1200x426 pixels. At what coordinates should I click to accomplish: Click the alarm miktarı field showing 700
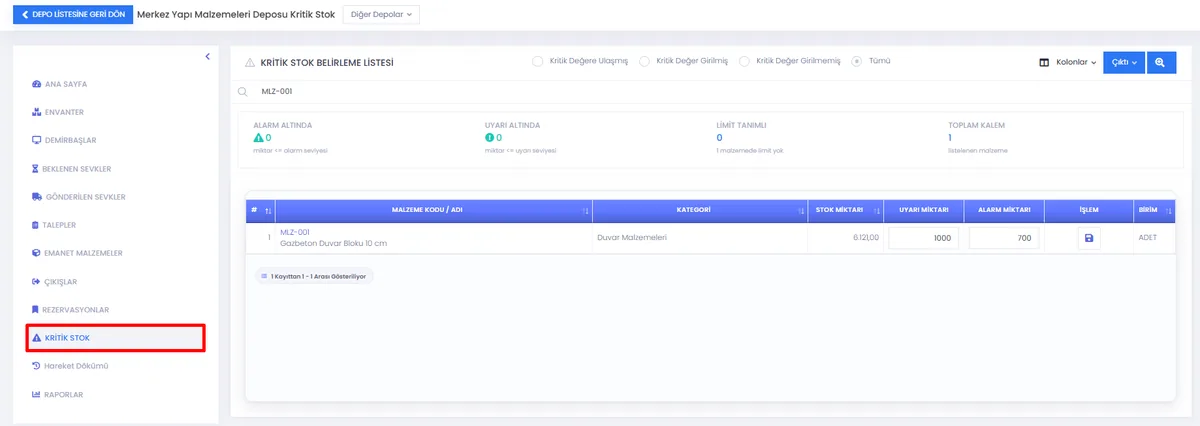(1004, 238)
